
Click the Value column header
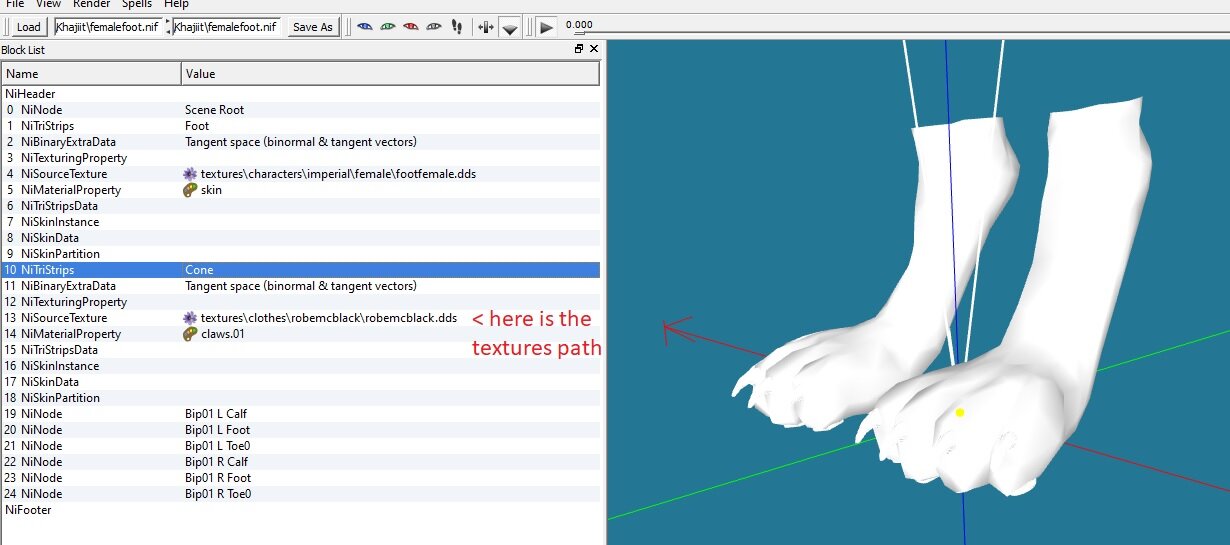(391, 73)
